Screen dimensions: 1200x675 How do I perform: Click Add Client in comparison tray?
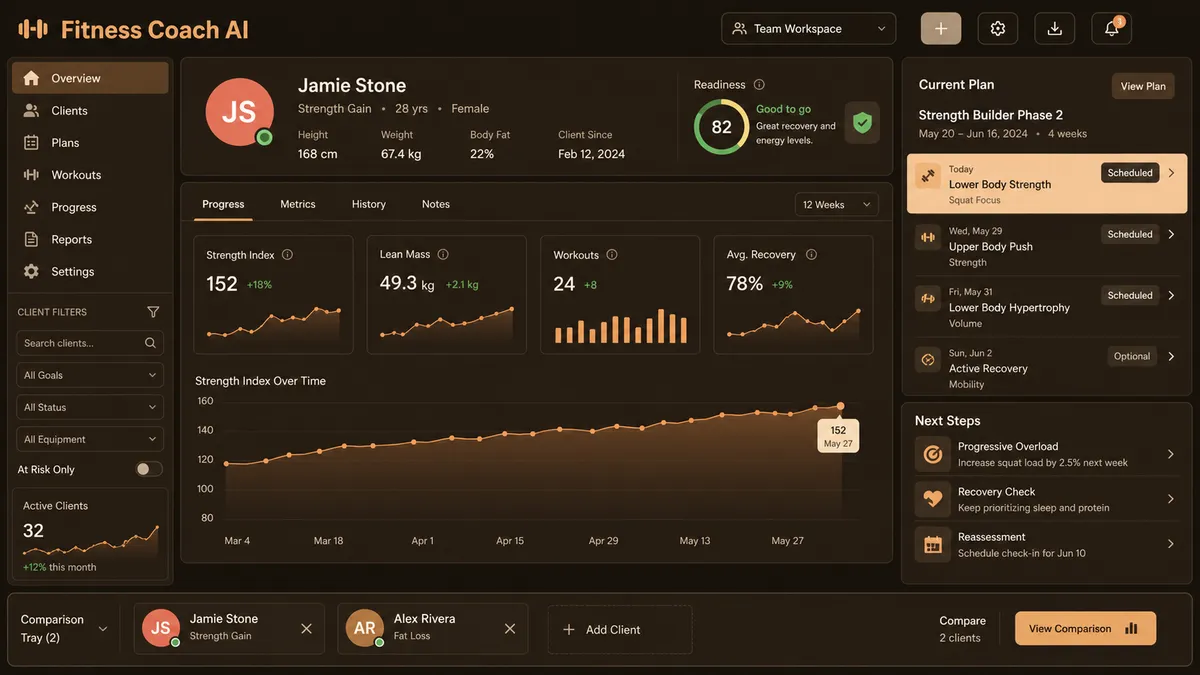click(x=619, y=629)
